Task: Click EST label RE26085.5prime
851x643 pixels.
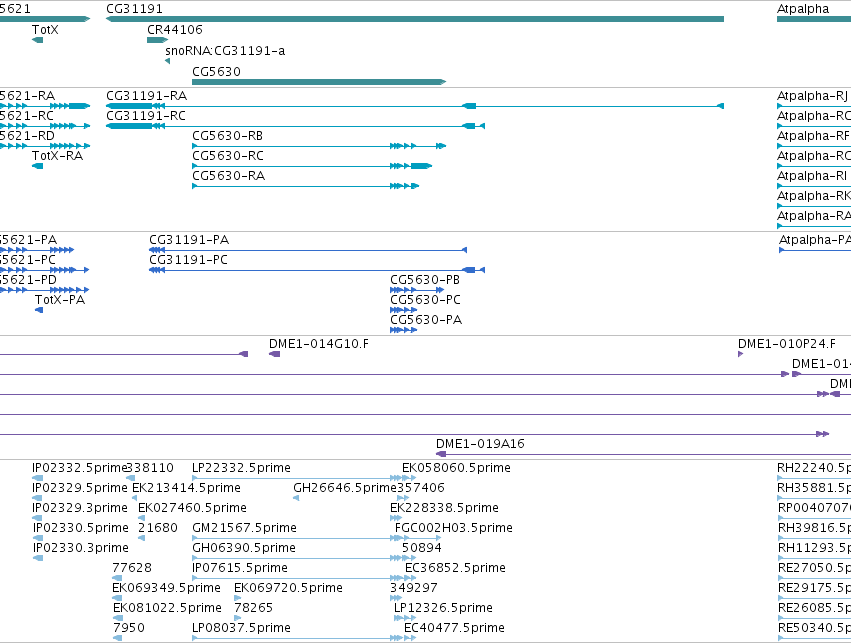Action: click(x=814, y=608)
